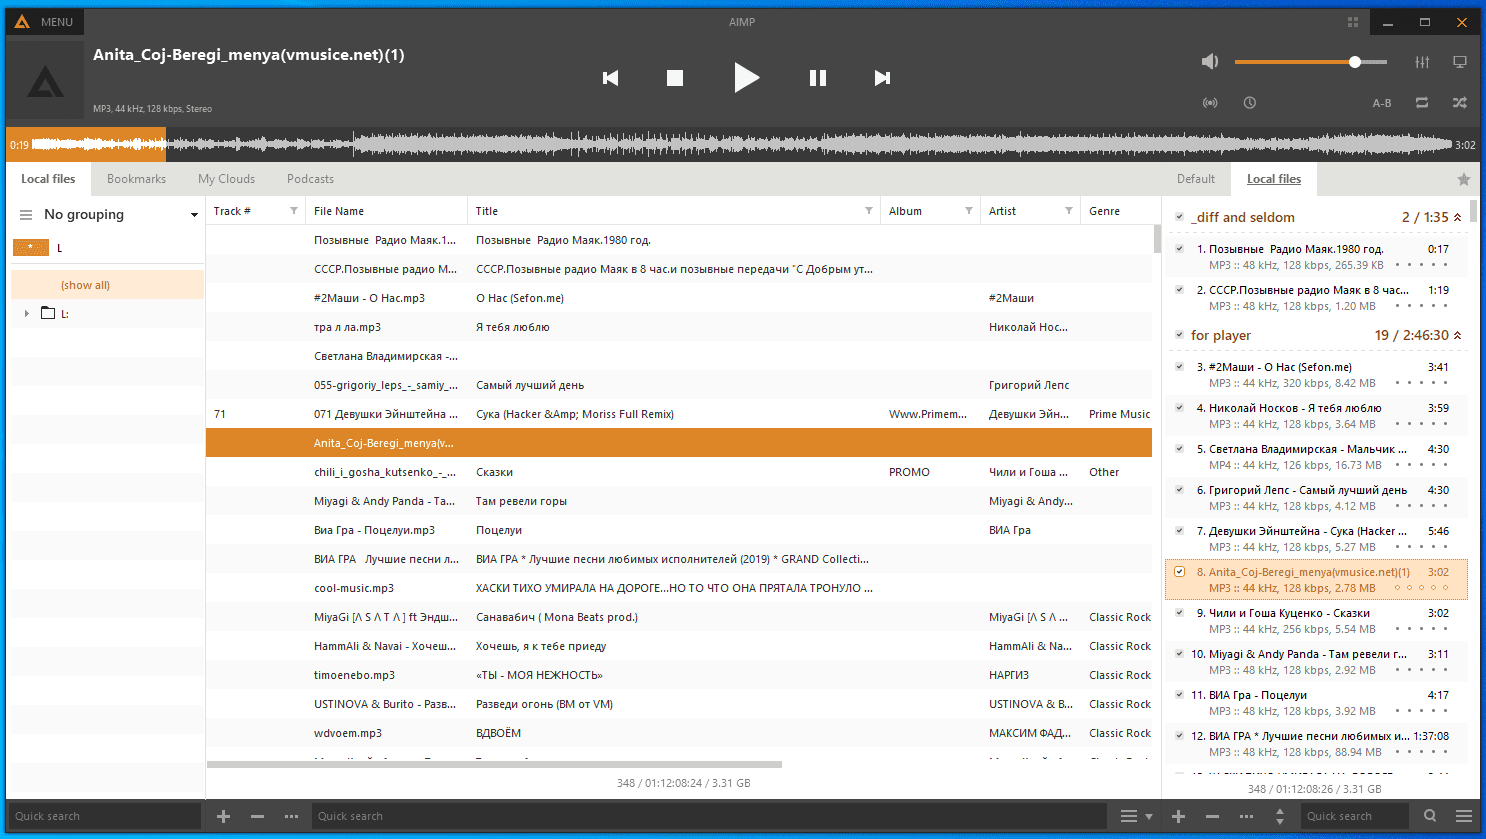Screen dimensions: 1486x839
Task: Open the Podcasts tab
Action: [310, 179]
